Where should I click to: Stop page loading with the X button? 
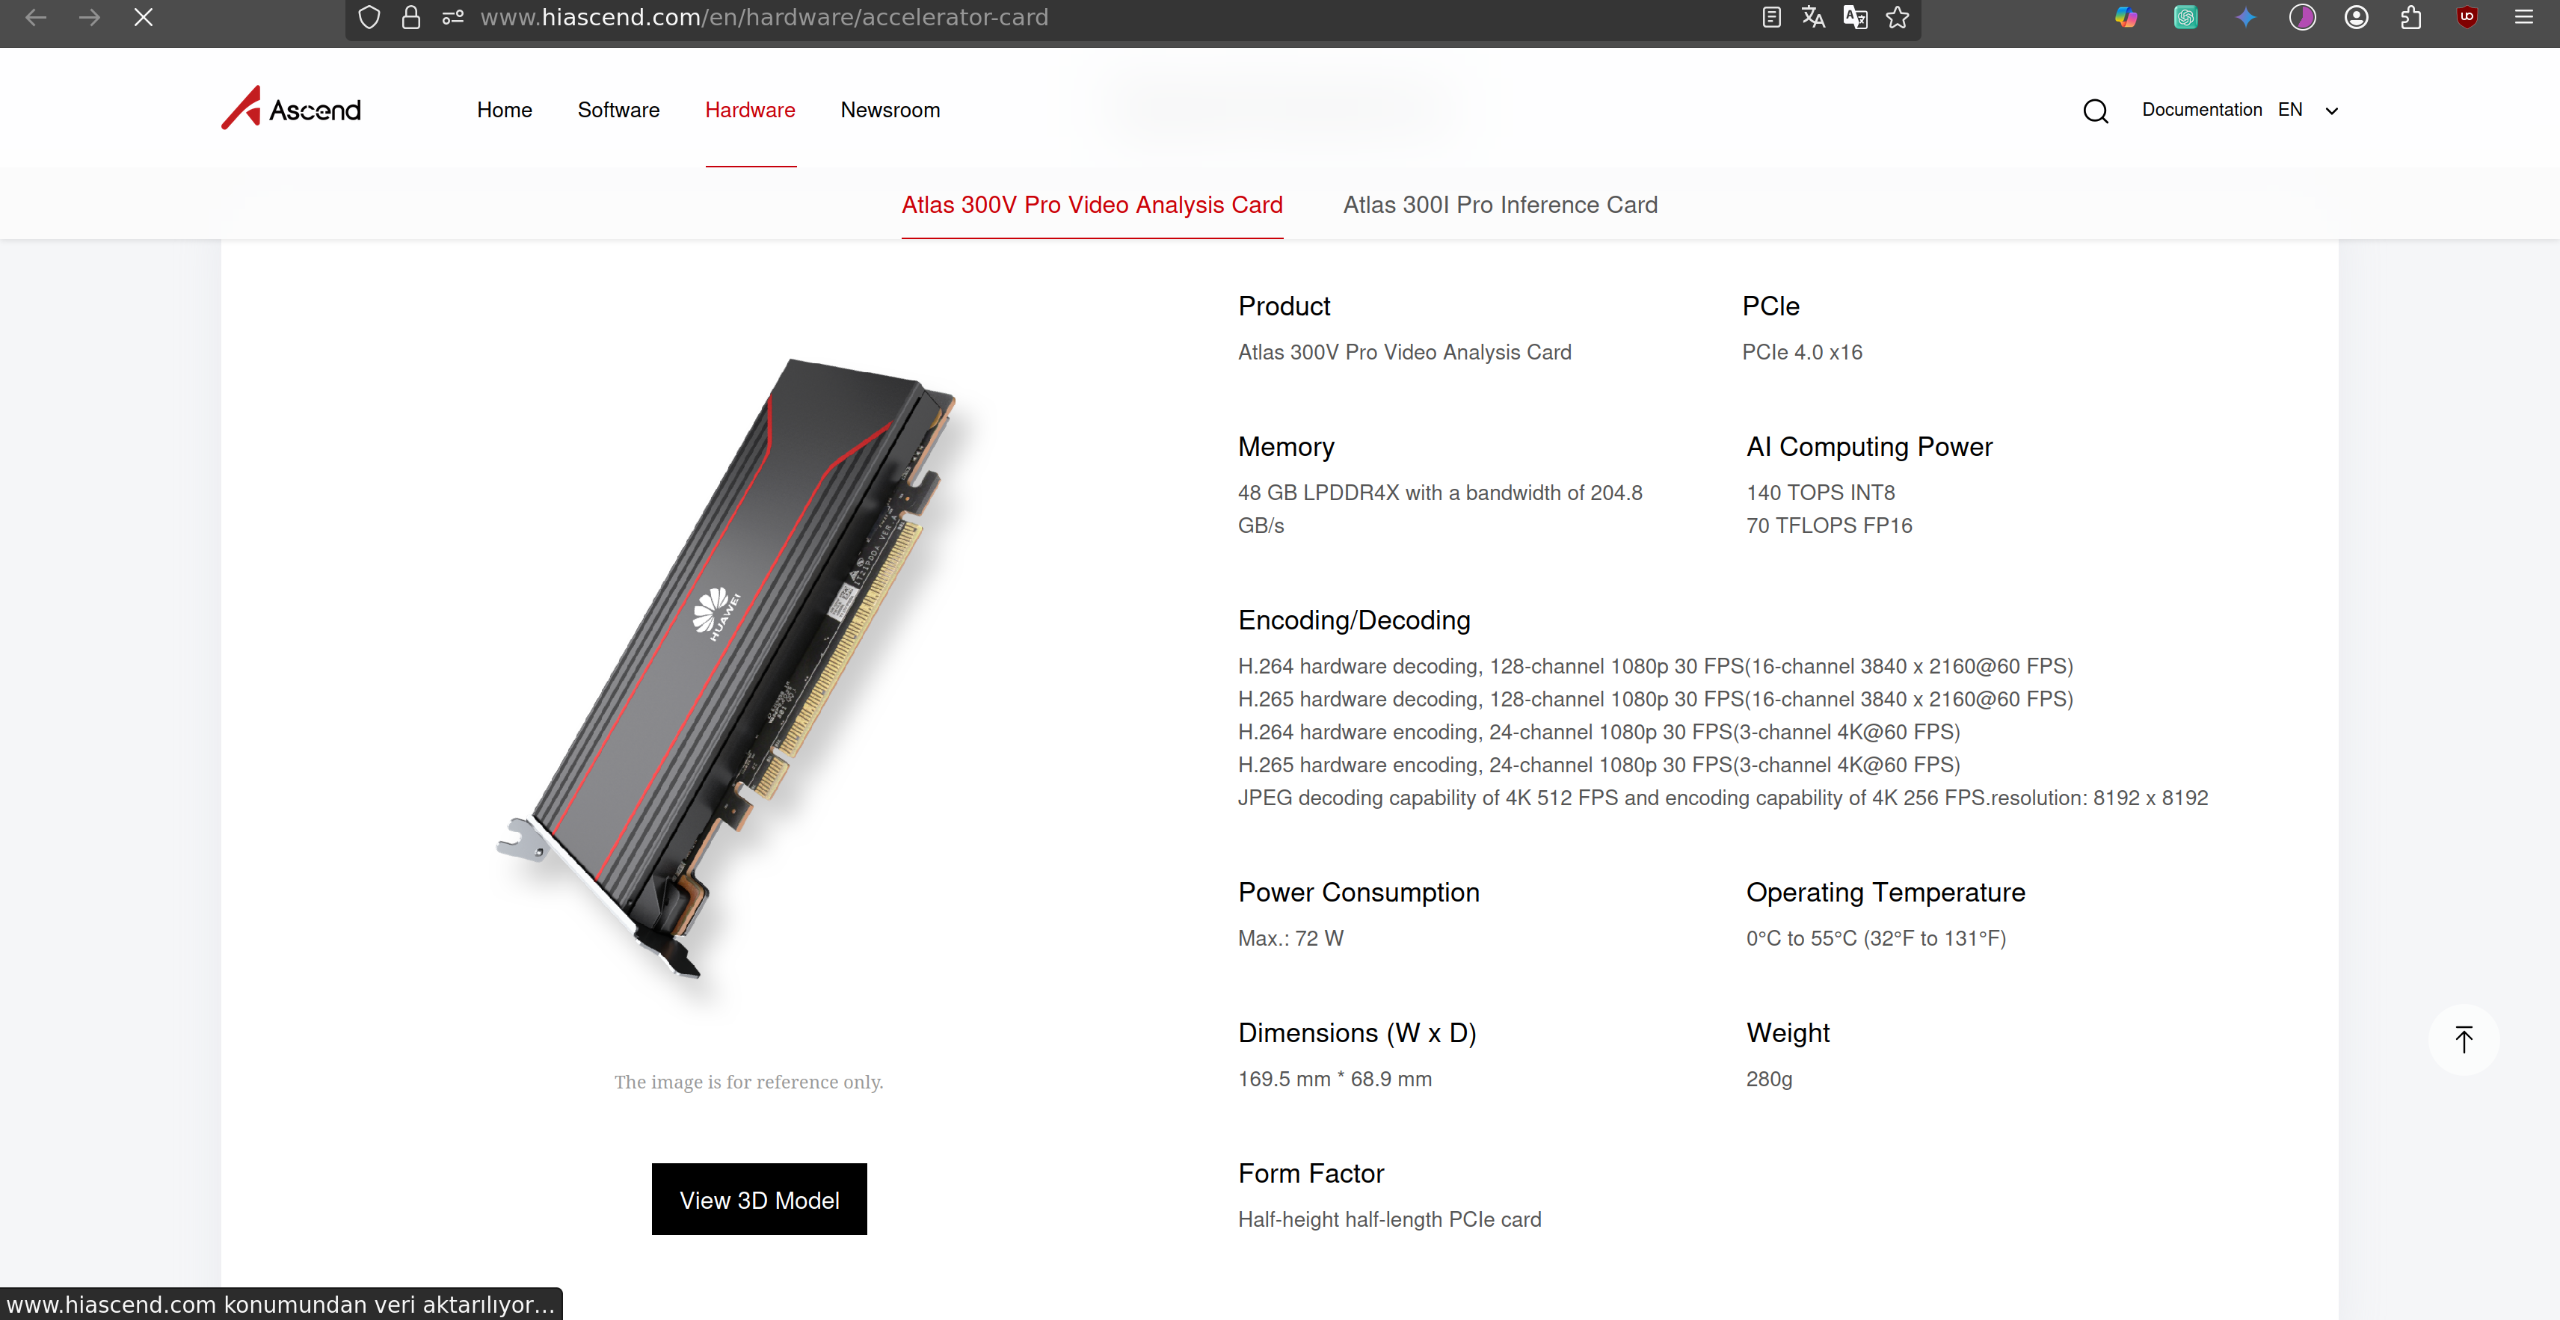[x=143, y=17]
